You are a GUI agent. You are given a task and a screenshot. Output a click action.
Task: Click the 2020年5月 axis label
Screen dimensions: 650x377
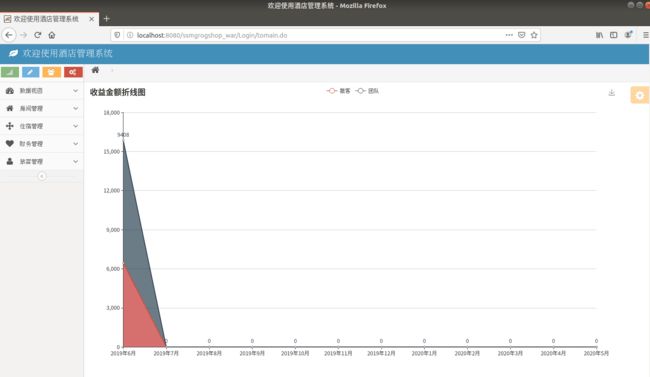pyautogui.click(x=596, y=353)
